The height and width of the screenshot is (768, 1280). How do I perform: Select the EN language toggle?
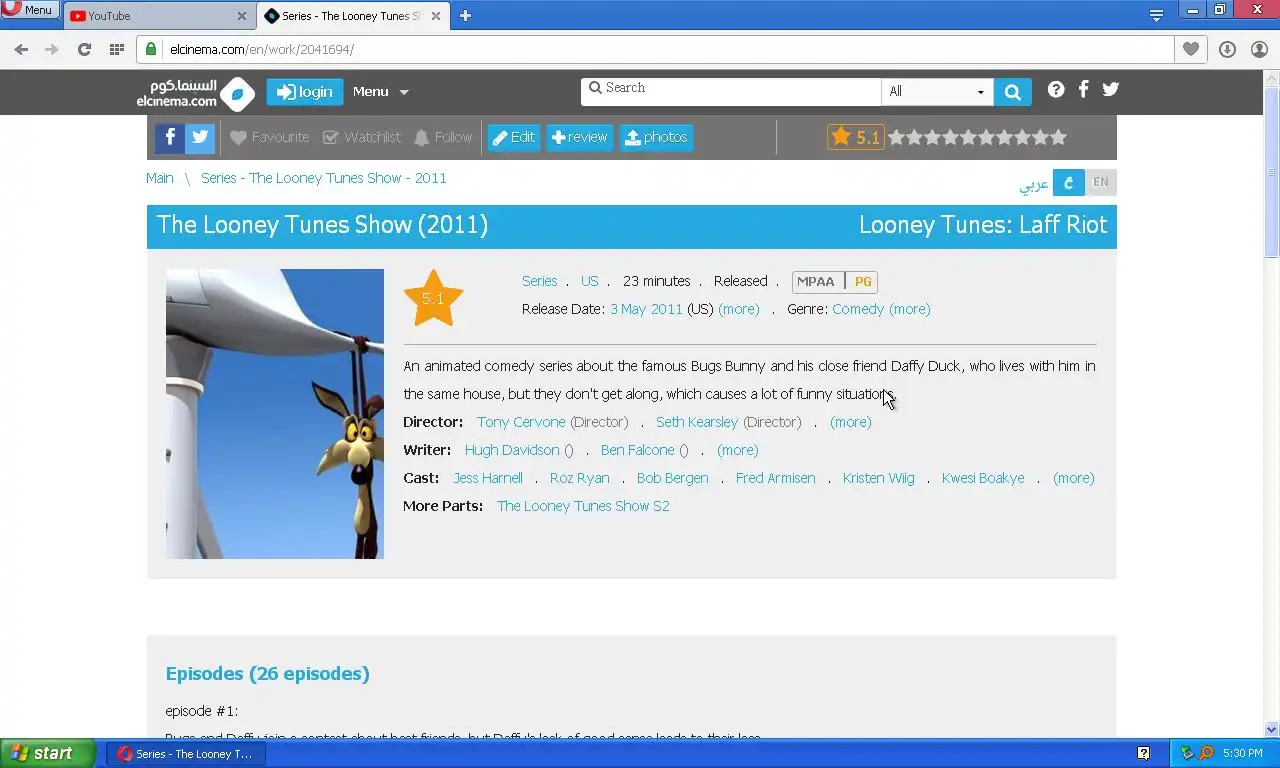pos(1101,182)
